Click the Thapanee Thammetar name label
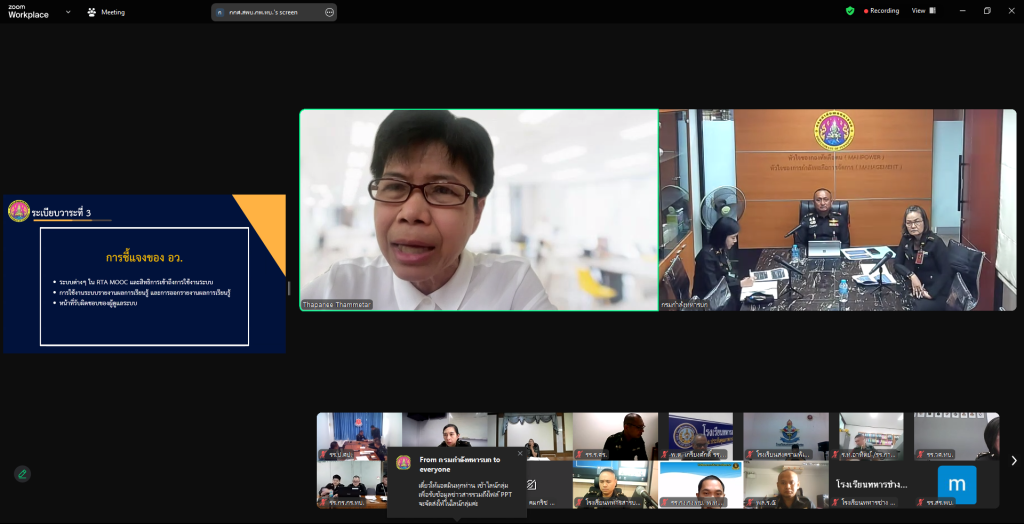 (x=336, y=304)
